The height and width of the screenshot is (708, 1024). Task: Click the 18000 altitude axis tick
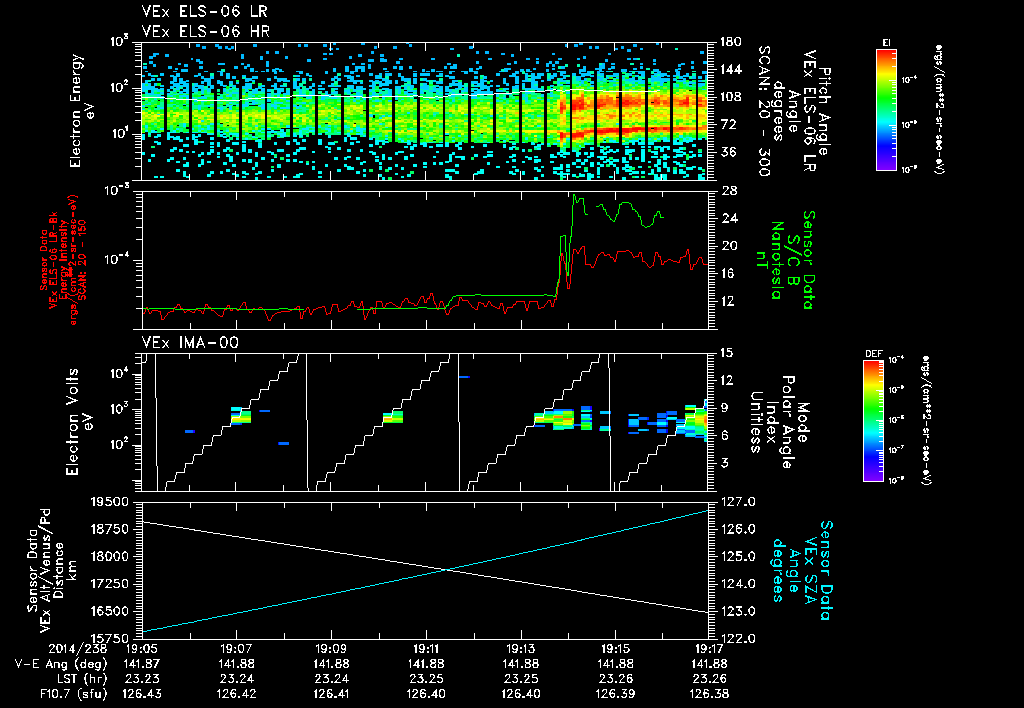(110, 556)
